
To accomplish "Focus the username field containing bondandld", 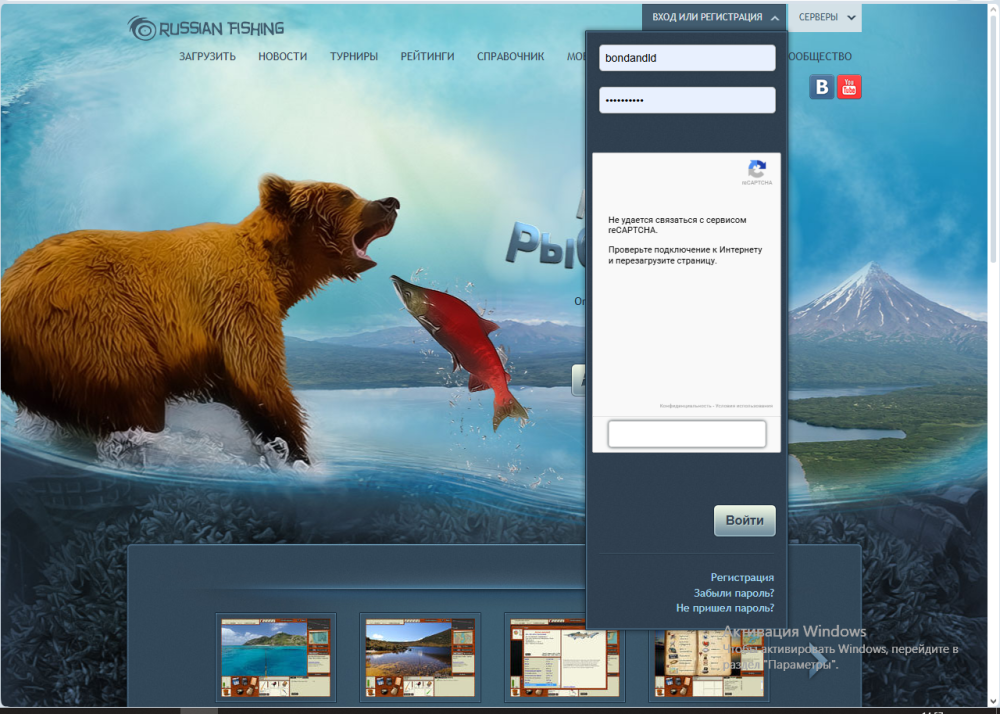I will click(687, 58).
